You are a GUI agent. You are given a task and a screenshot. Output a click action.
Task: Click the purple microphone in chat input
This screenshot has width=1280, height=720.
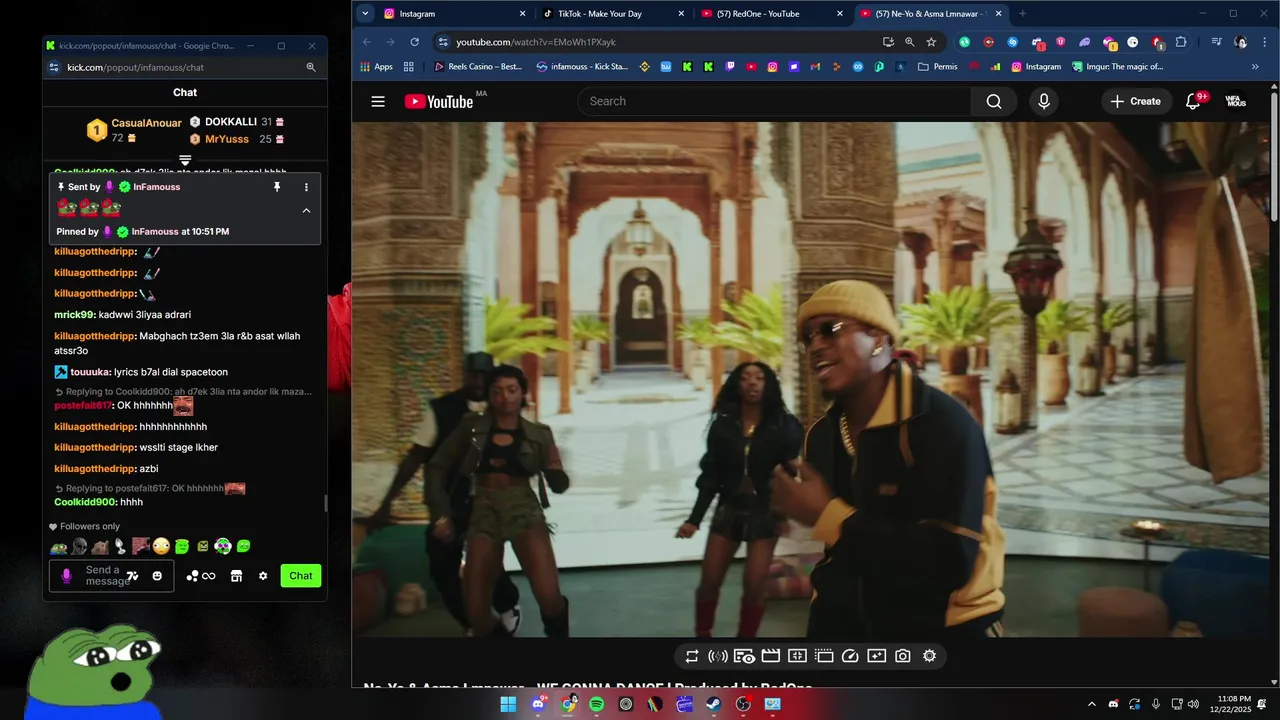click(67, 576)
